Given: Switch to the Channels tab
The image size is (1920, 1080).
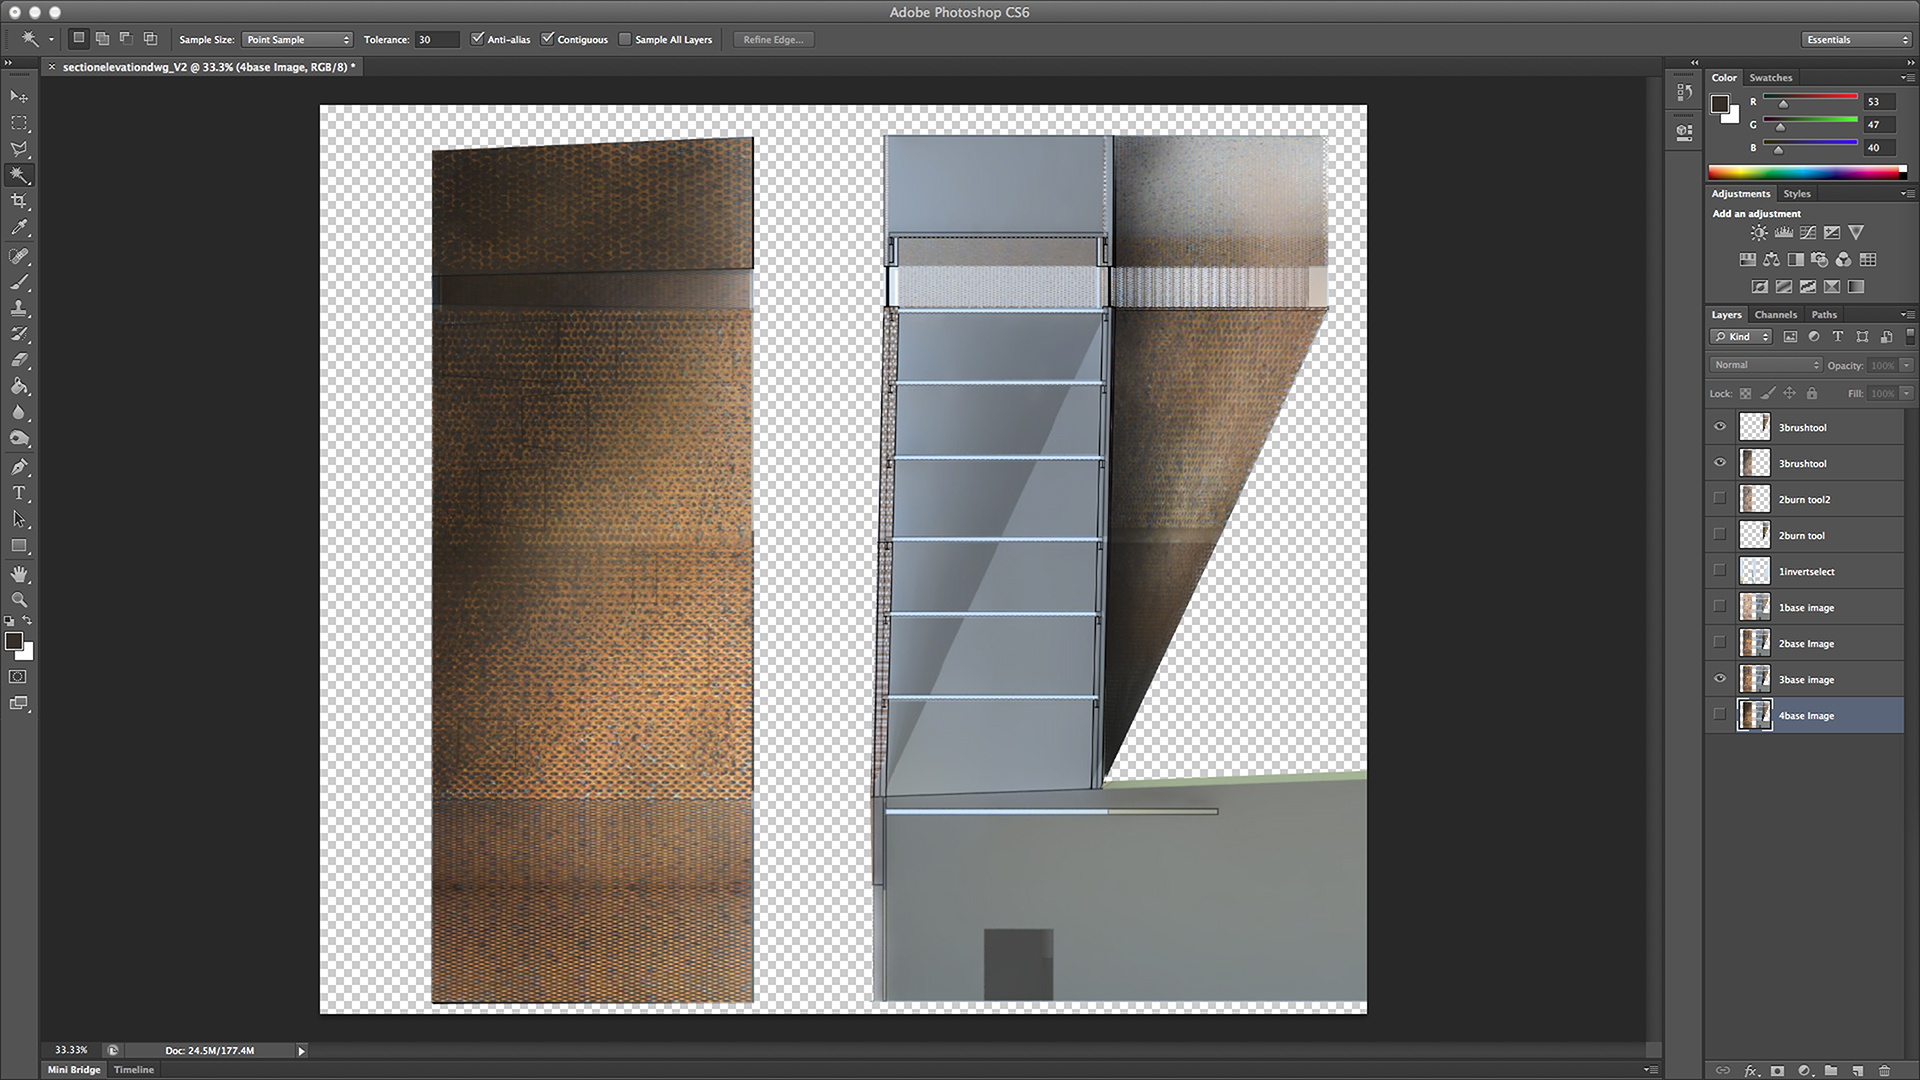Looking at the screenshot, I should (x=1775, y=314).
